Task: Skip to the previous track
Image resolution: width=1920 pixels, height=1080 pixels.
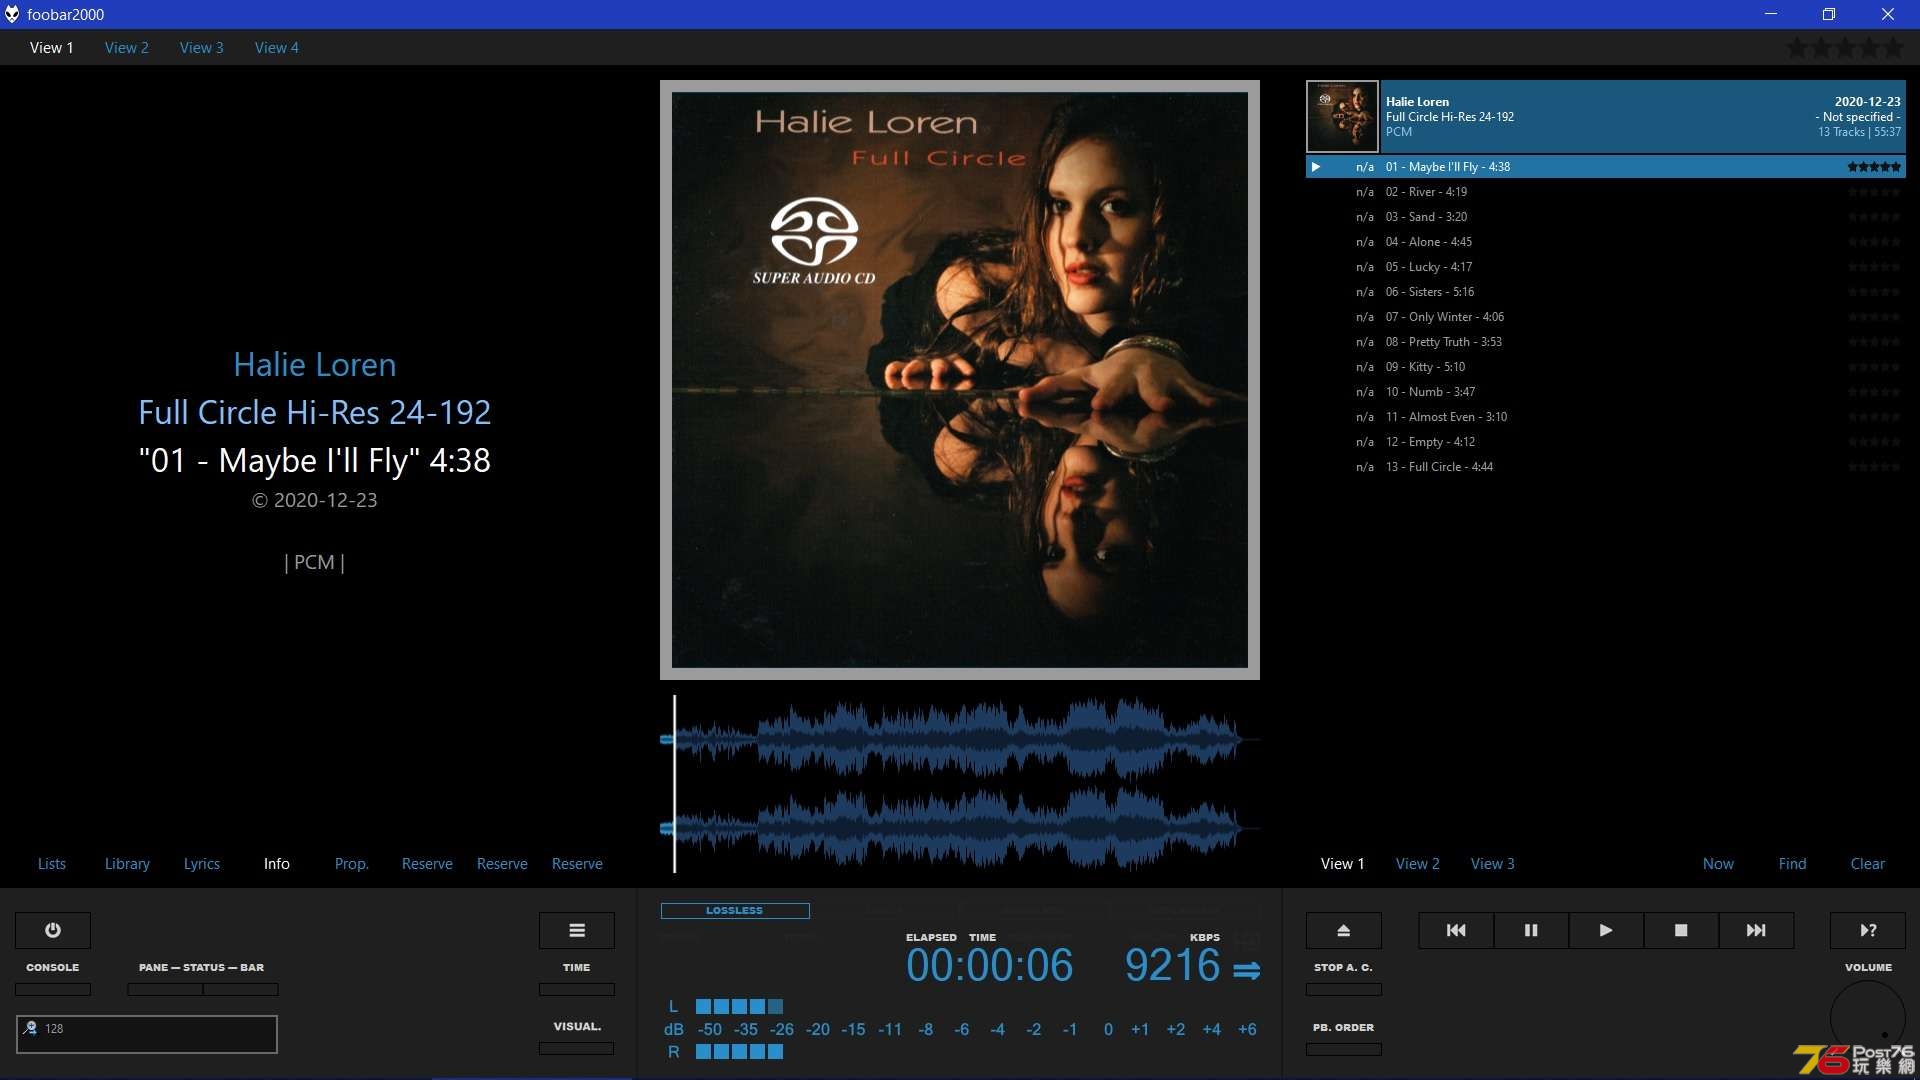Action: [x=1456, y=930]
